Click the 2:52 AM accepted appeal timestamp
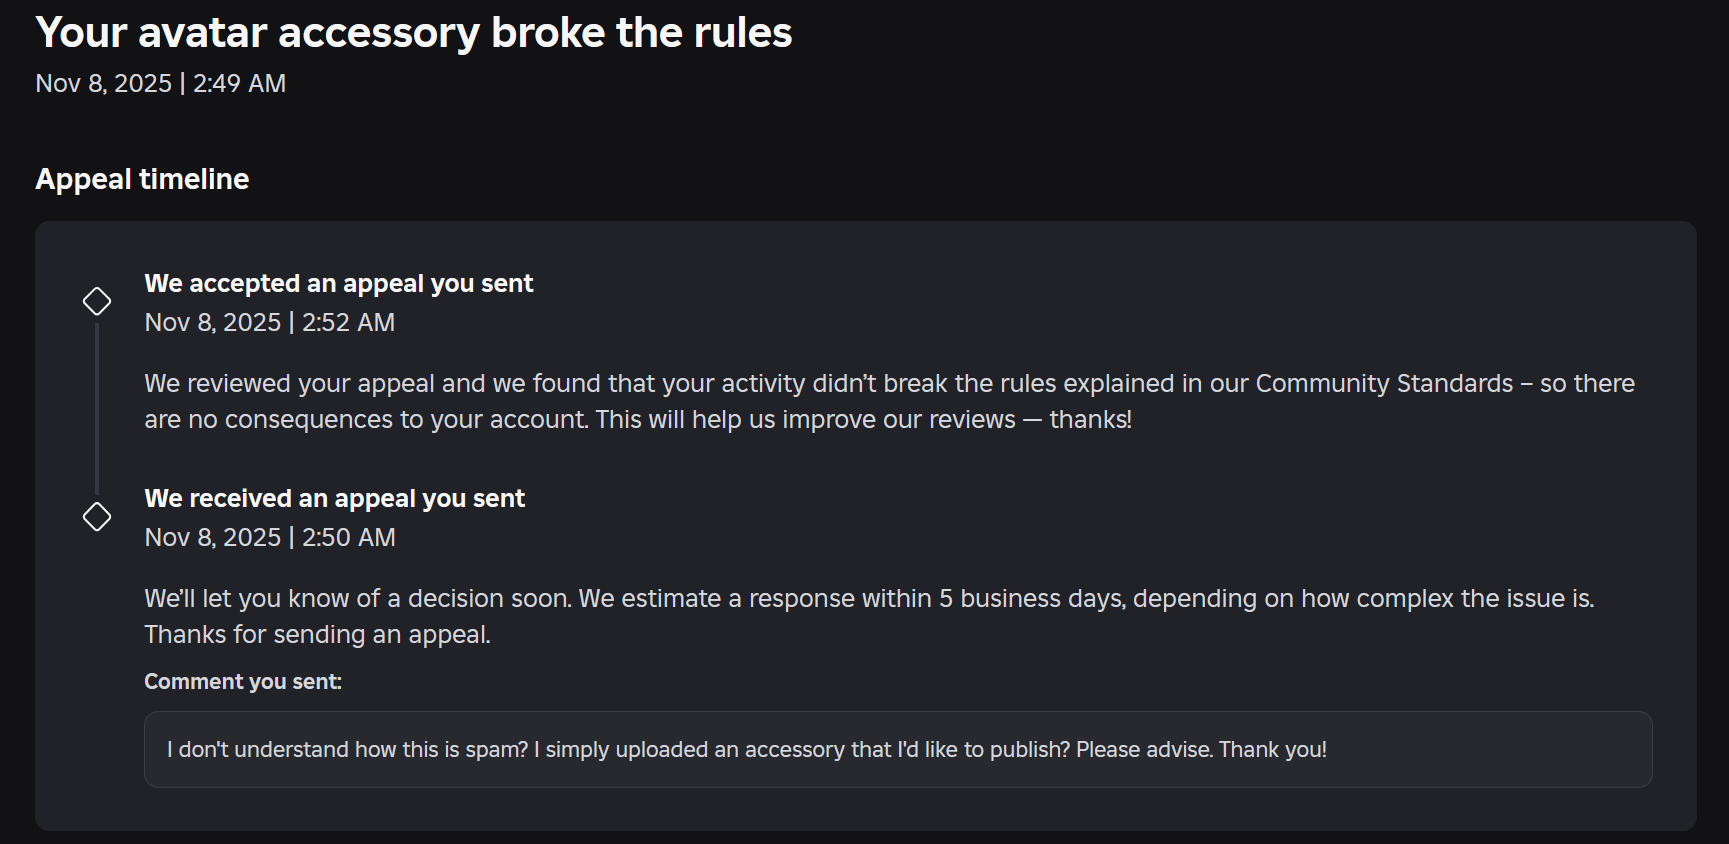 pos(270,323)
